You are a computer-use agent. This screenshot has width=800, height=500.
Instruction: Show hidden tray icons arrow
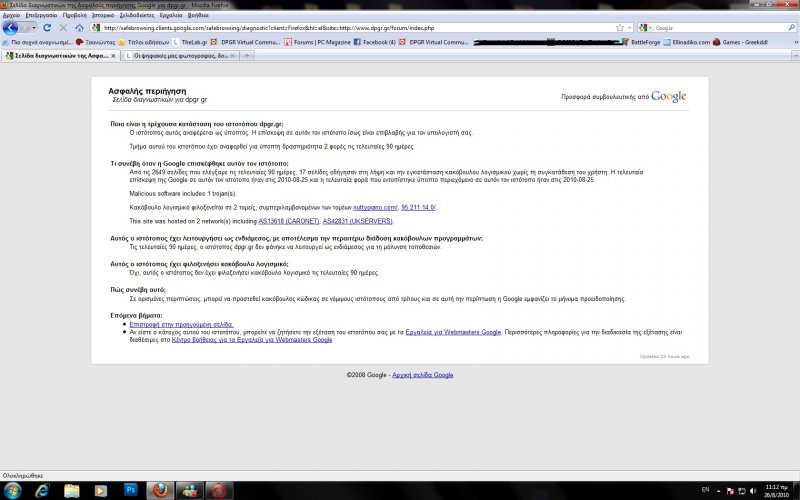719,491
